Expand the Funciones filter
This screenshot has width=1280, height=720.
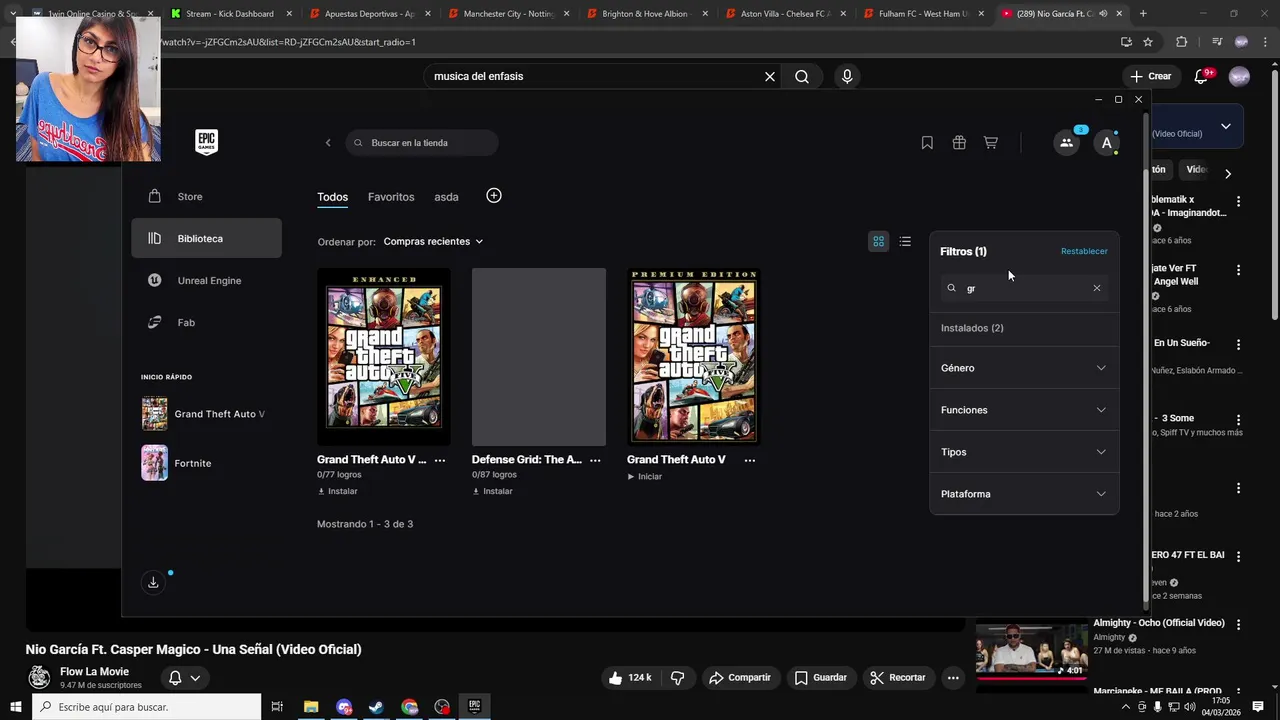tap(1024, 410)
